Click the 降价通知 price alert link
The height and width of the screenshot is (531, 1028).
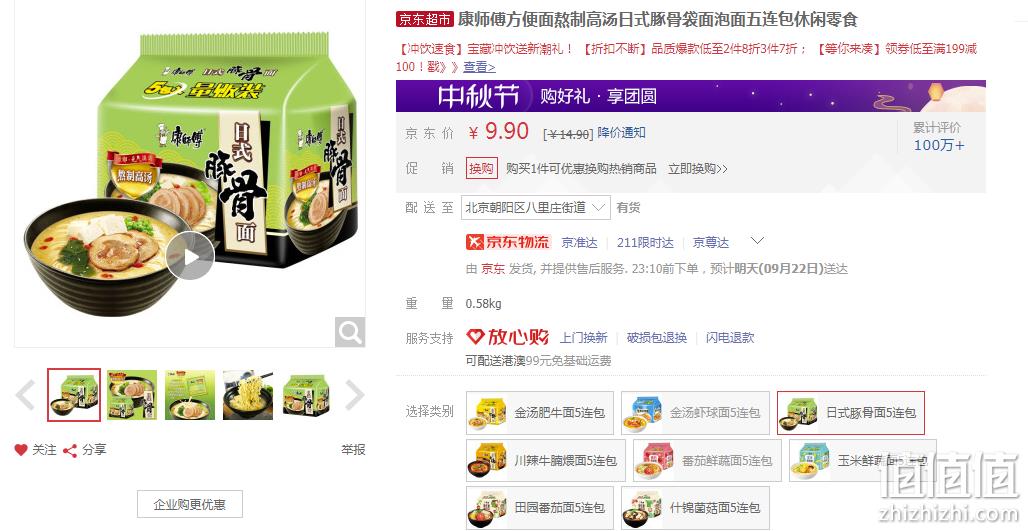pyautogui.click(x=622, y=132)
